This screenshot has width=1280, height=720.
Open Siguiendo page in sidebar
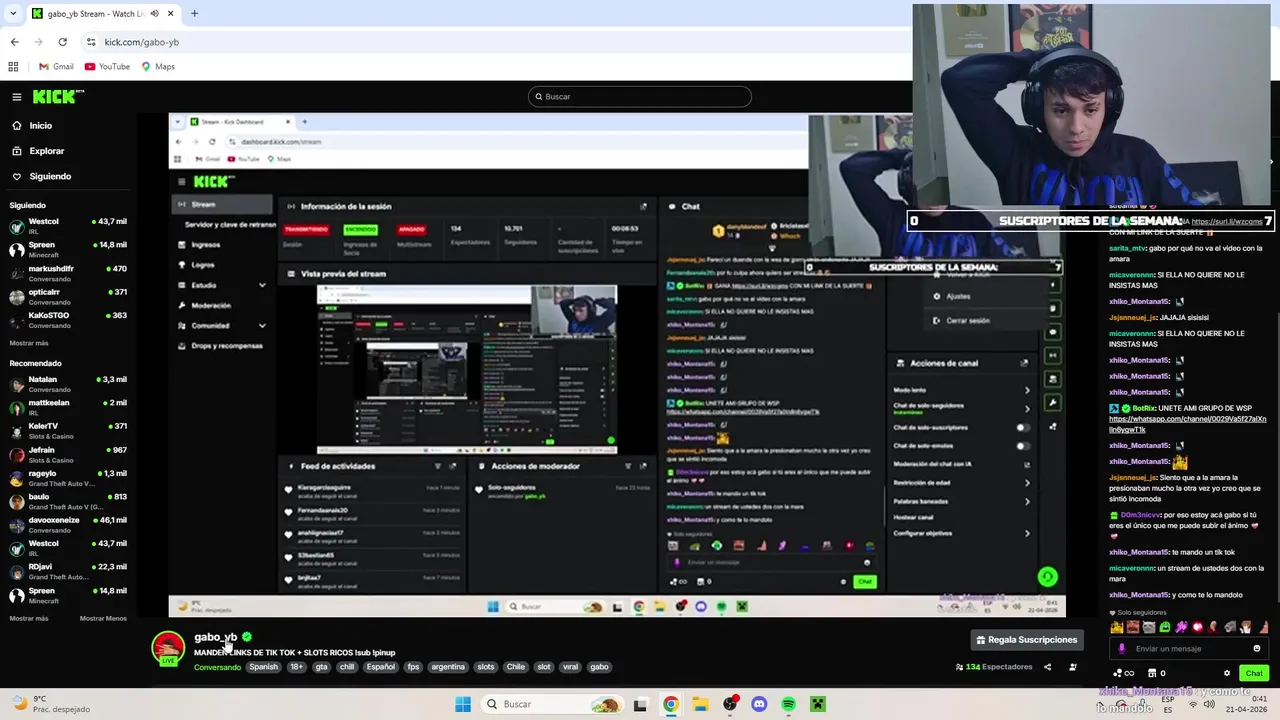point(50,177)
